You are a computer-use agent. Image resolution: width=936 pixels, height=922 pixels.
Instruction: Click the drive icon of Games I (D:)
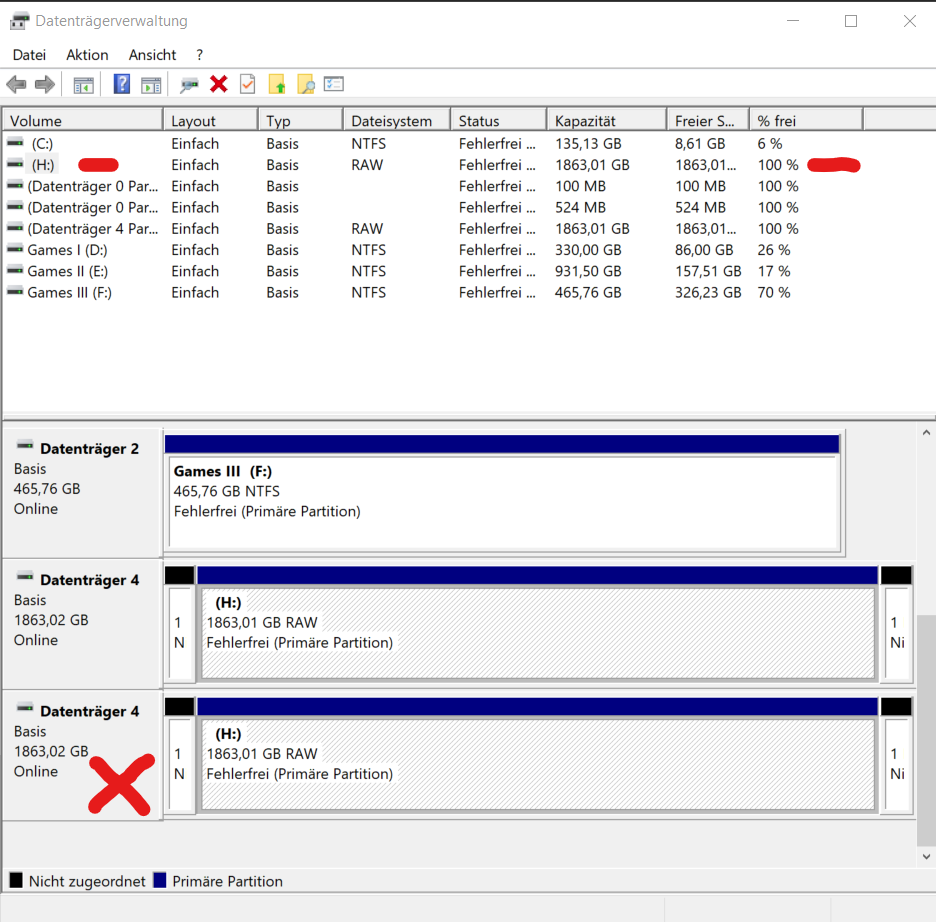click(15, 249)
